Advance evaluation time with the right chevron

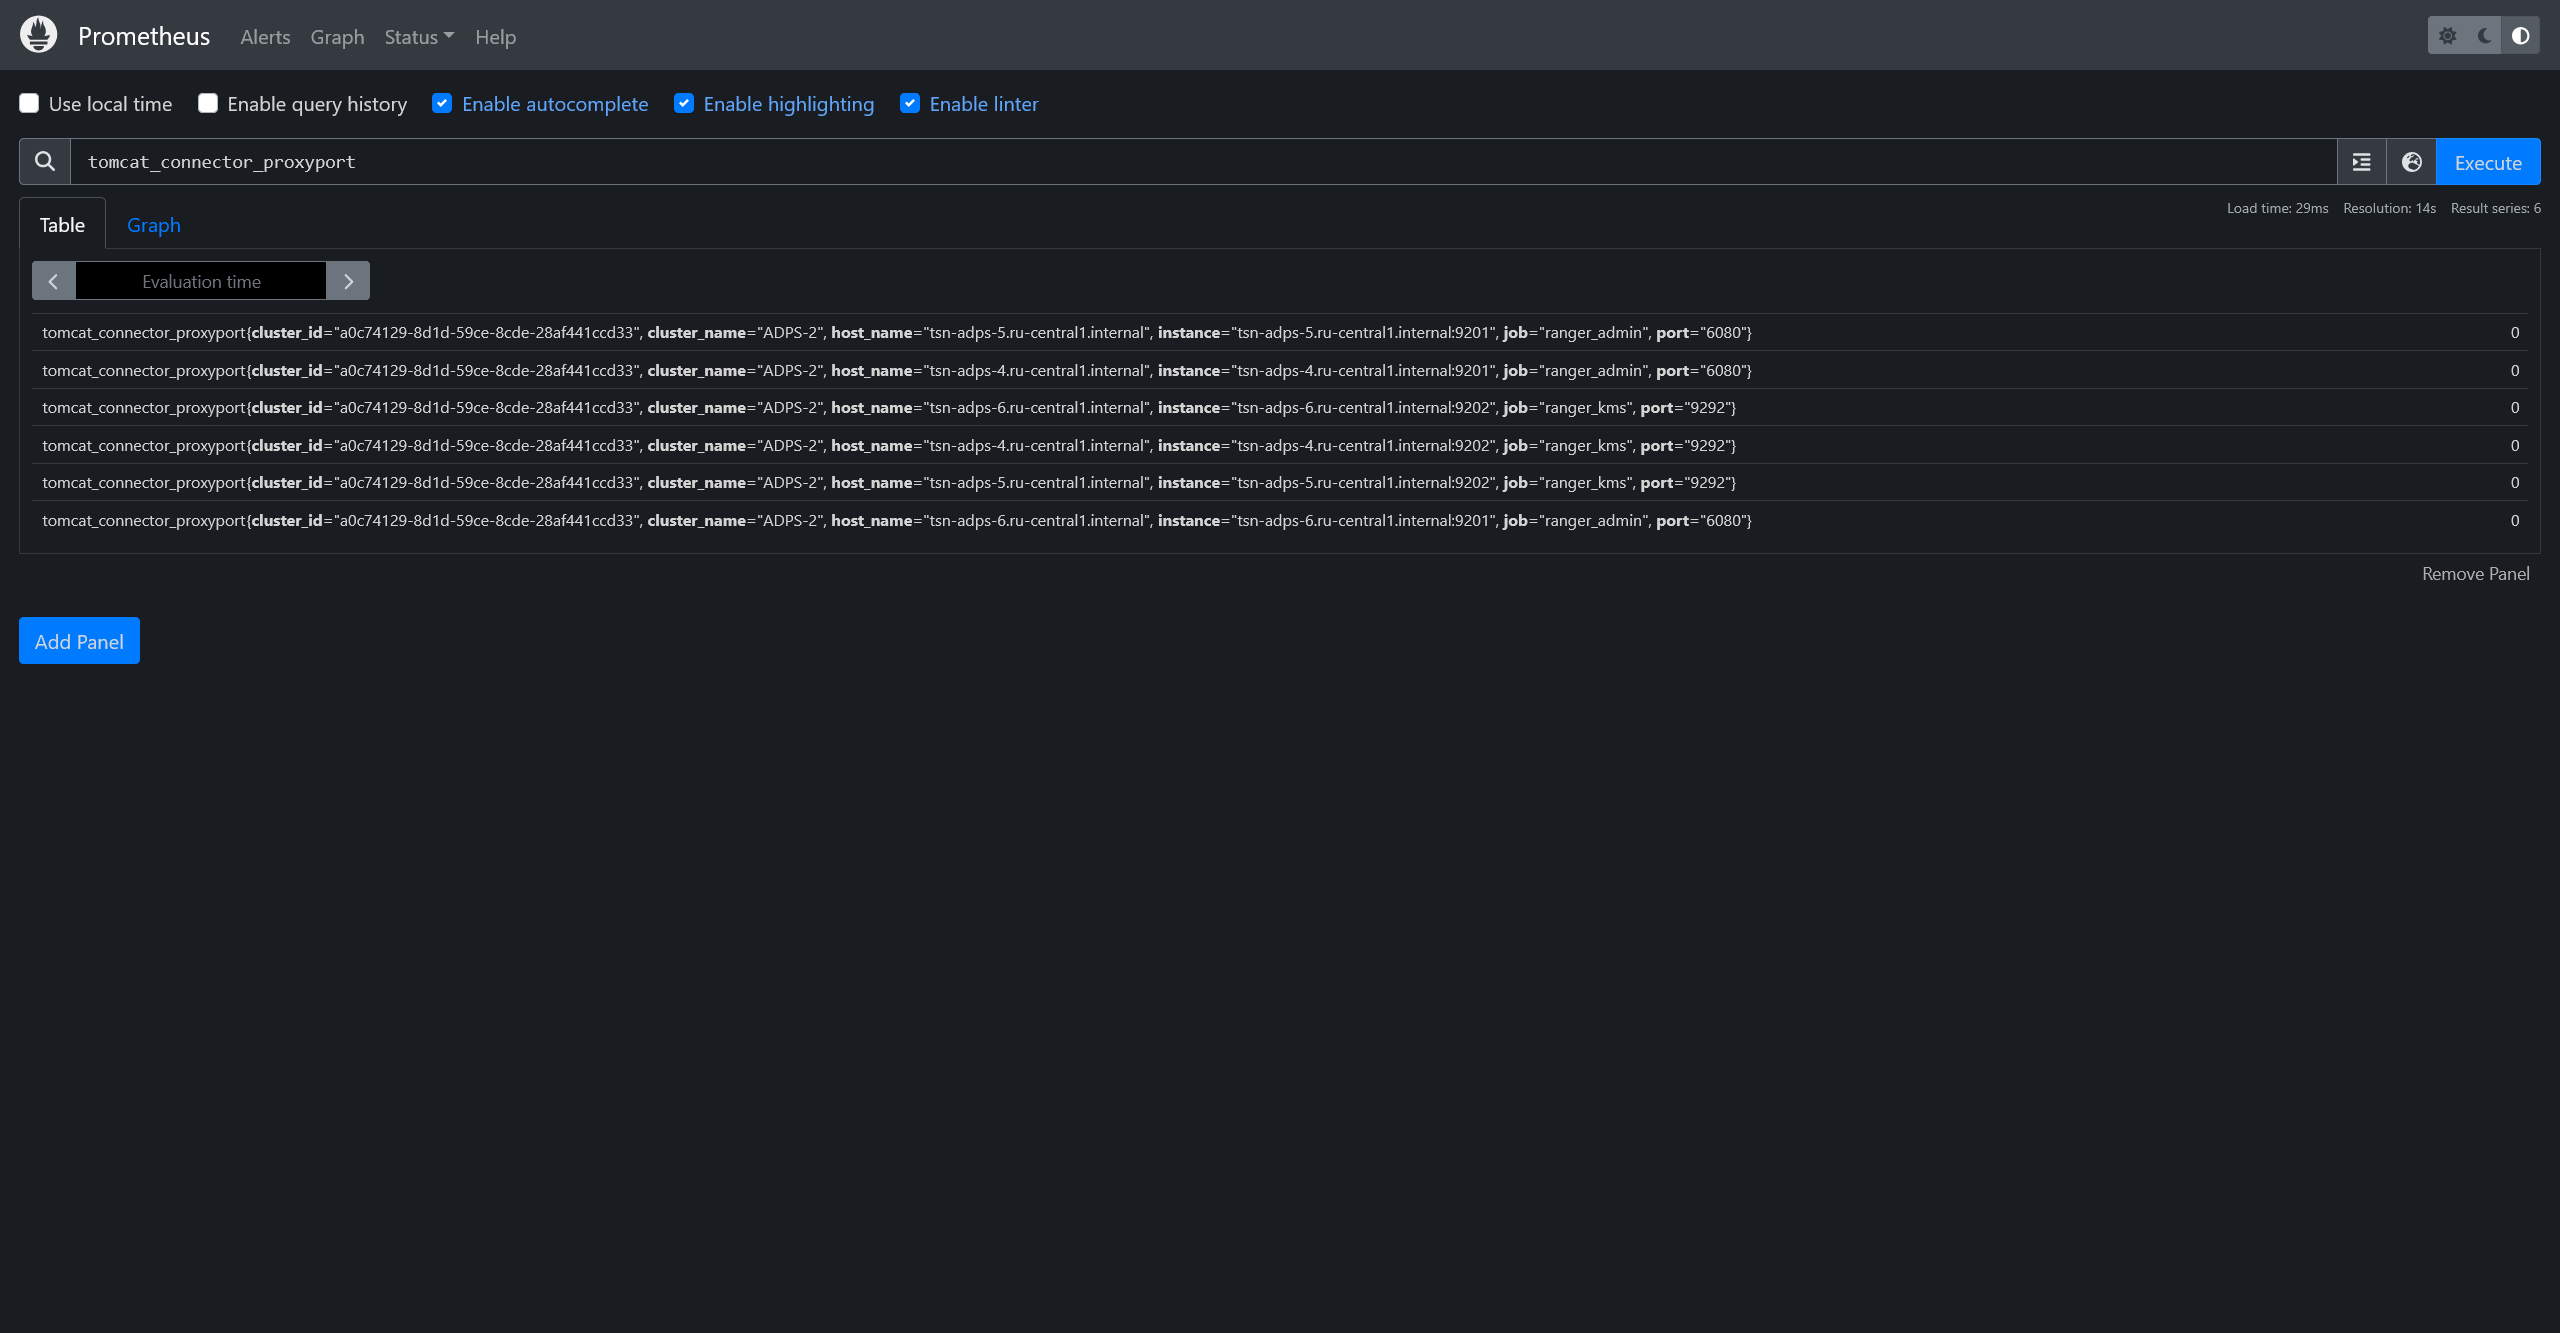(347, 280)
